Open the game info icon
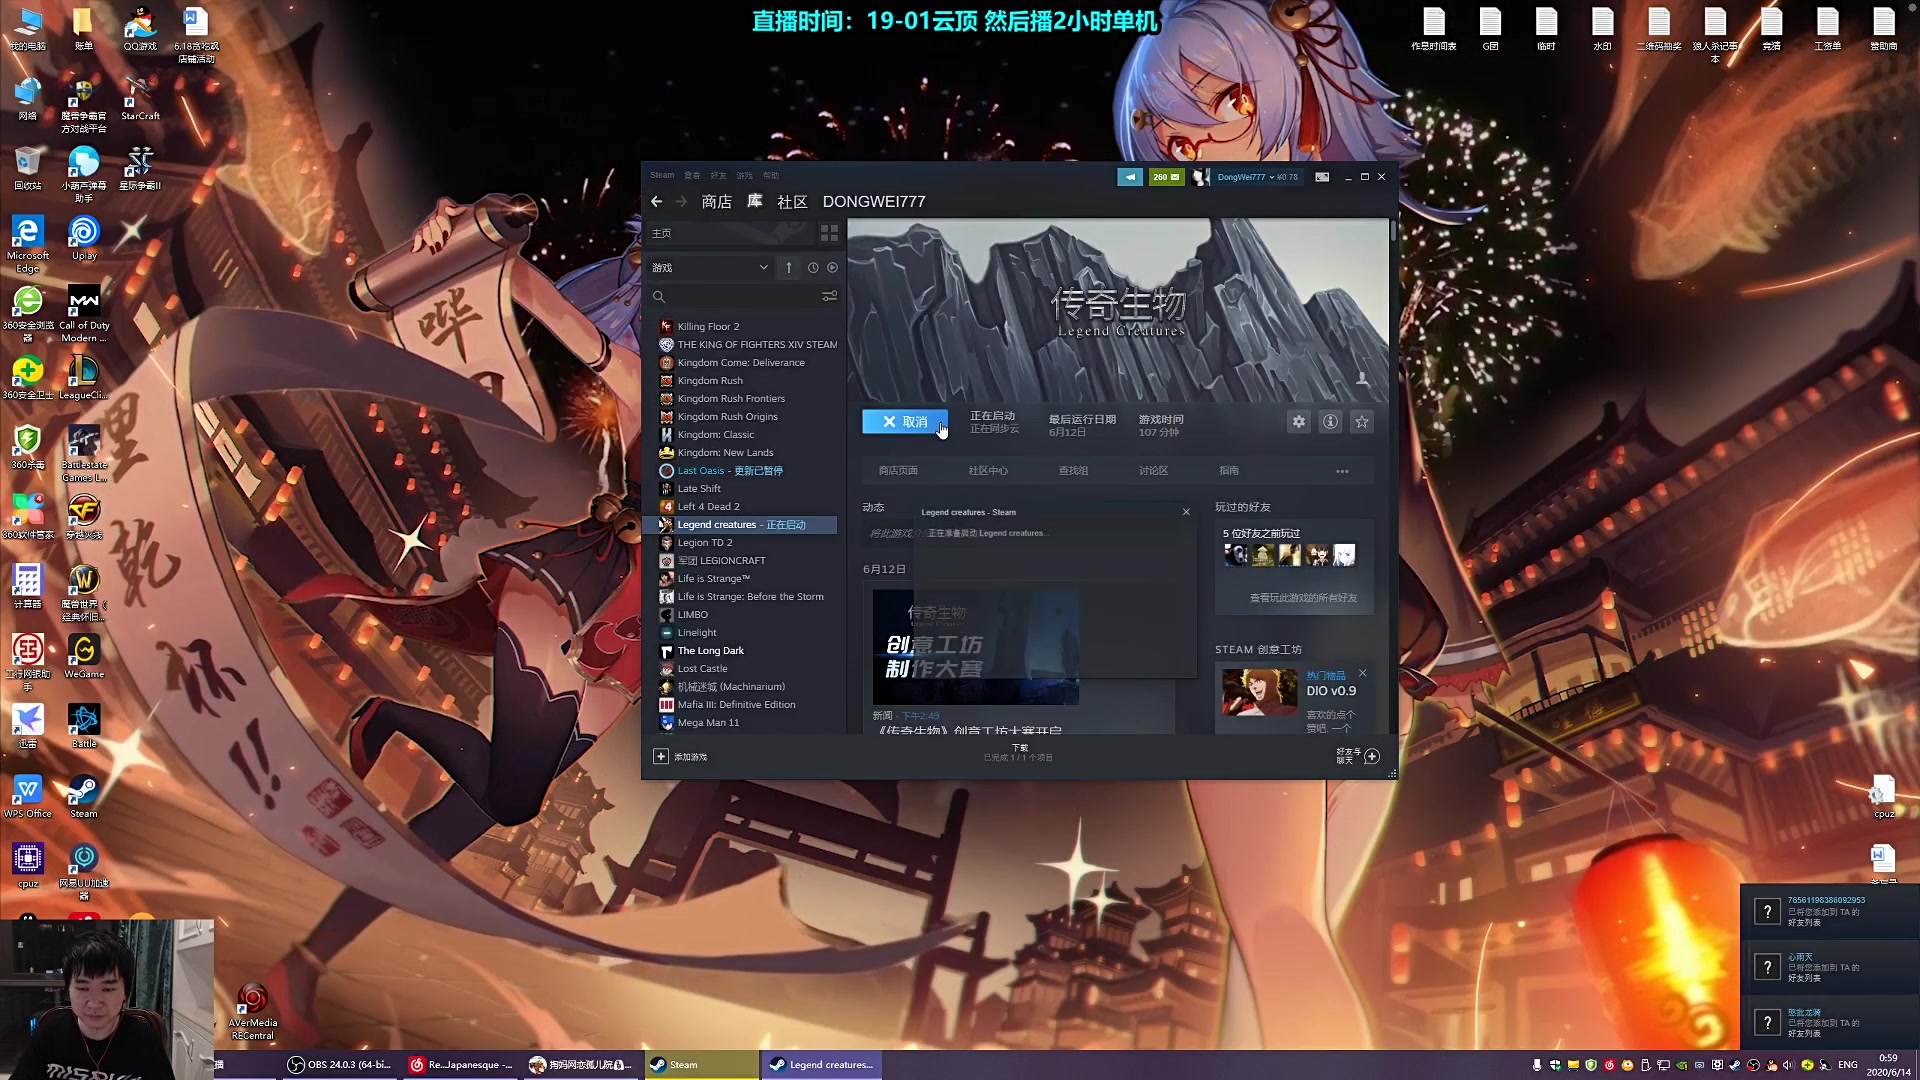The width and height of the screenshot is (1920, 1080). [x=1330, y=422]
